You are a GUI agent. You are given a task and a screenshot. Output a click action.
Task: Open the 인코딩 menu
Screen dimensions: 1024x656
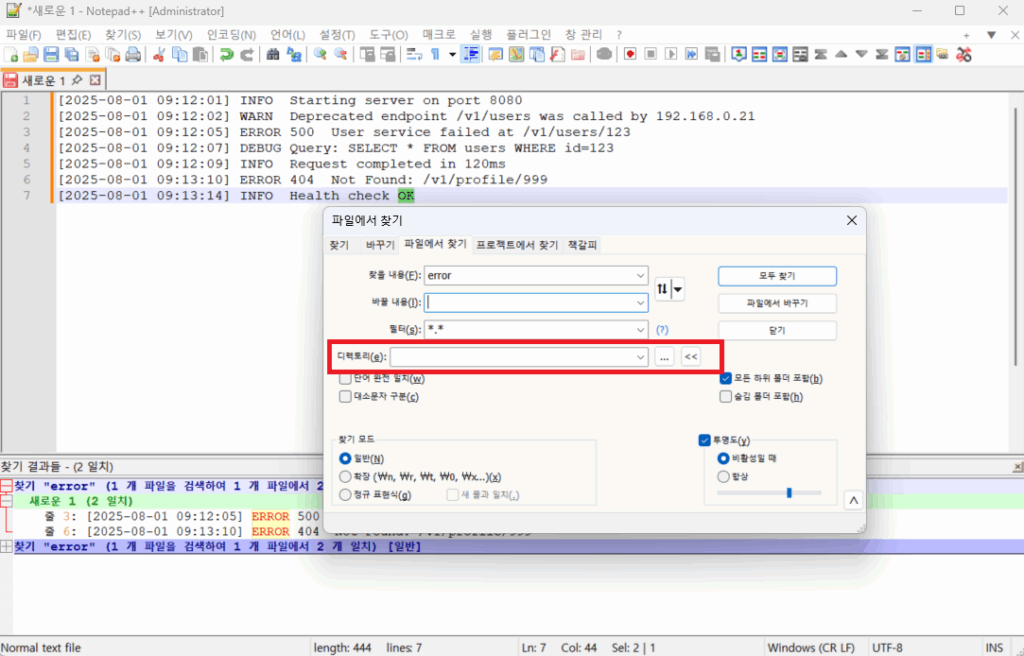[x=231, y=34]
